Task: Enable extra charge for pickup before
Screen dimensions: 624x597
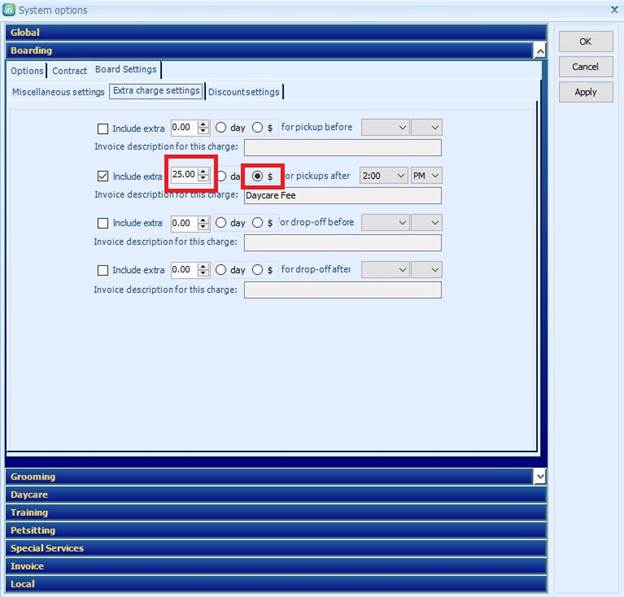Action: point(103,129)
